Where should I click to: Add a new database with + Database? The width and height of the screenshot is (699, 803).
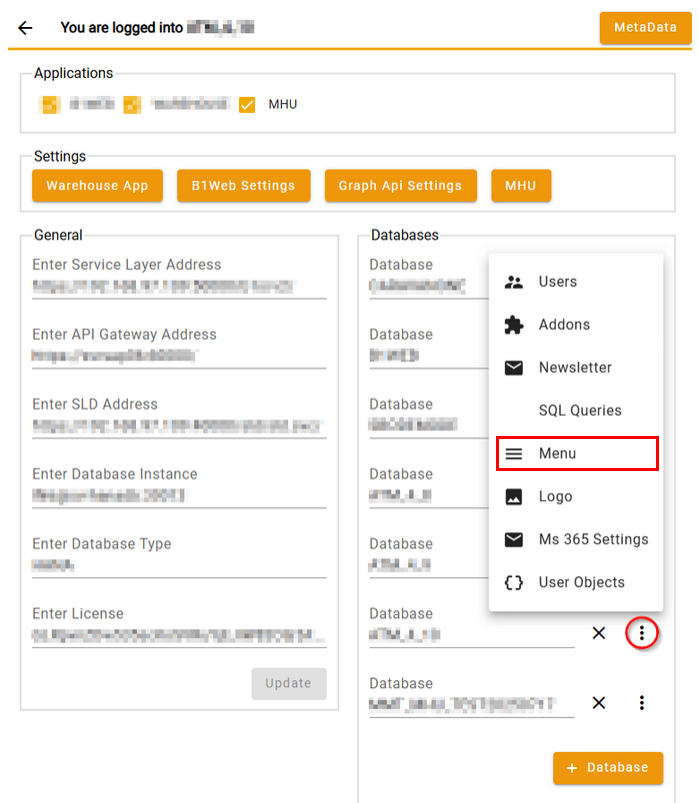[608, 768]
